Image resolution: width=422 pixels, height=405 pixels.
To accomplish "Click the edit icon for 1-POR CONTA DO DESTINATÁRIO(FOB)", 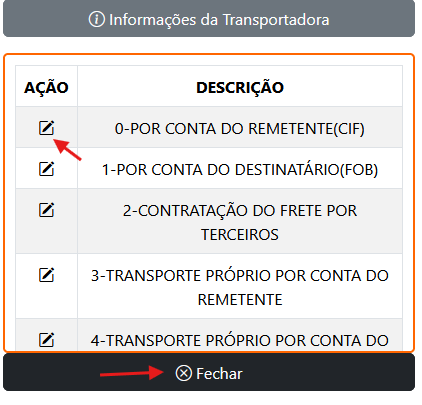I will click(46, 169).
